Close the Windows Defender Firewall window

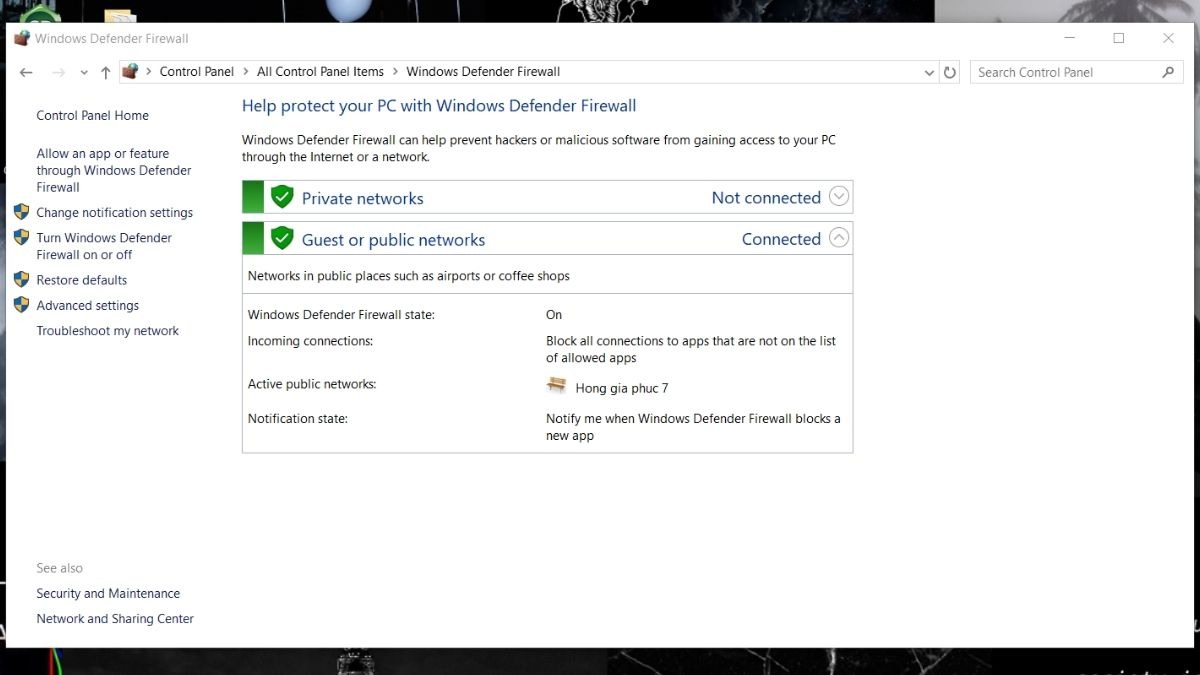[1168, 38]
